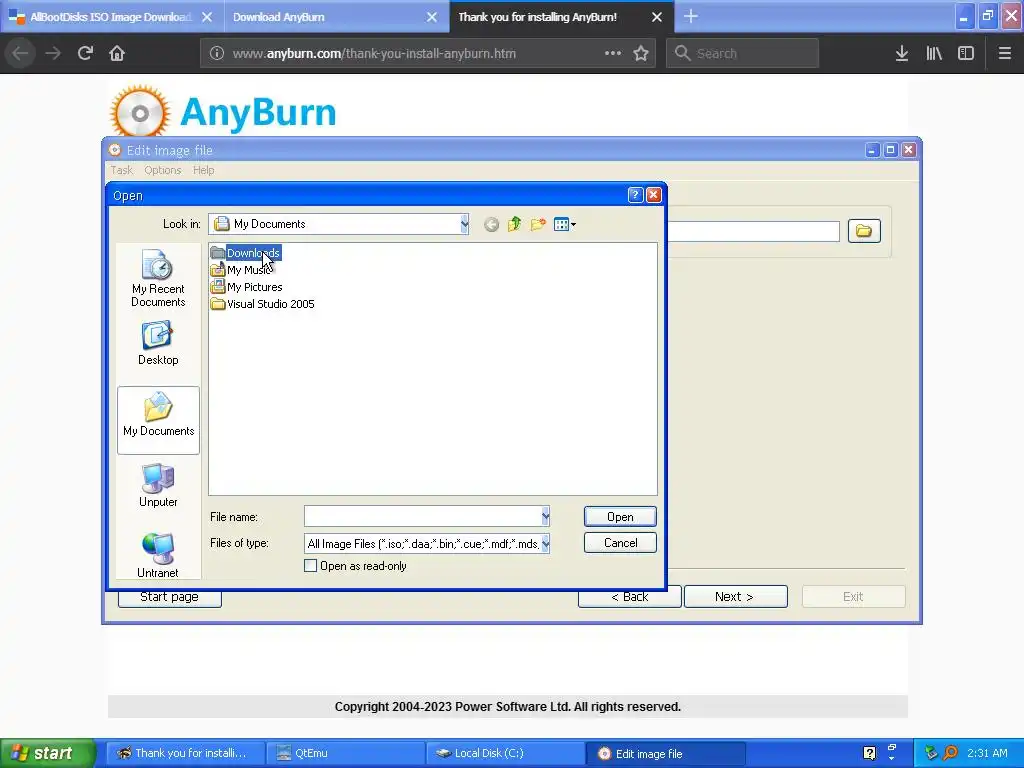The height and width of the screenshot is (768, 1024).
Task: Open the Options menu in AnyBurn
Action: pos(163,170)
